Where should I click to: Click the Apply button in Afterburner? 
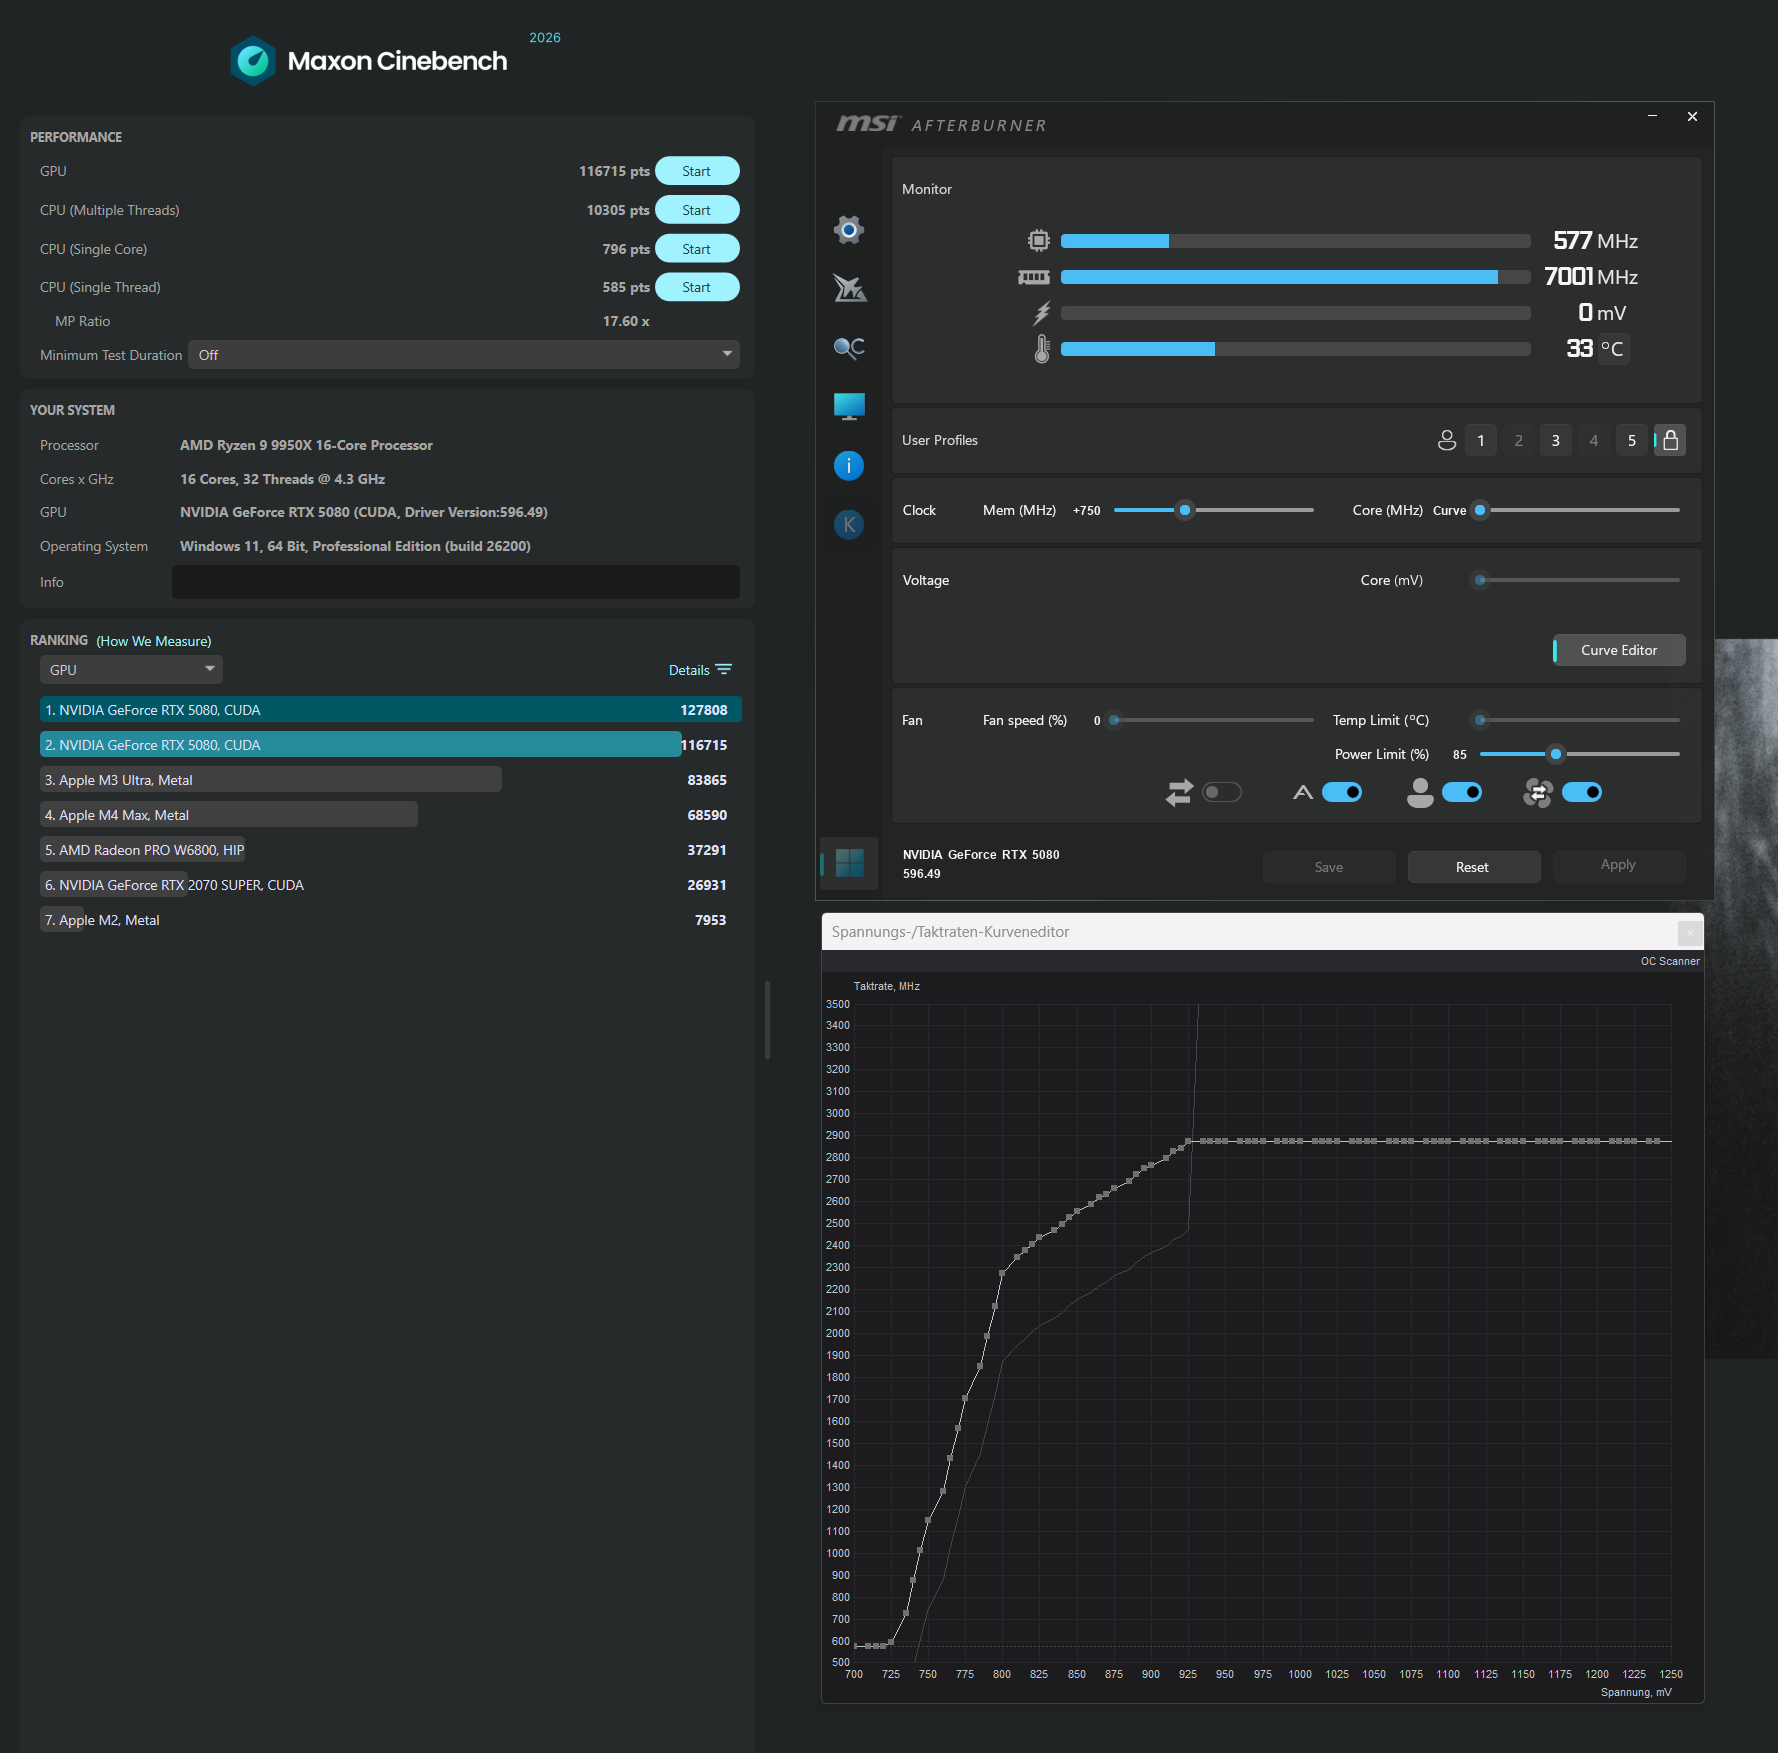(1618, 865)
